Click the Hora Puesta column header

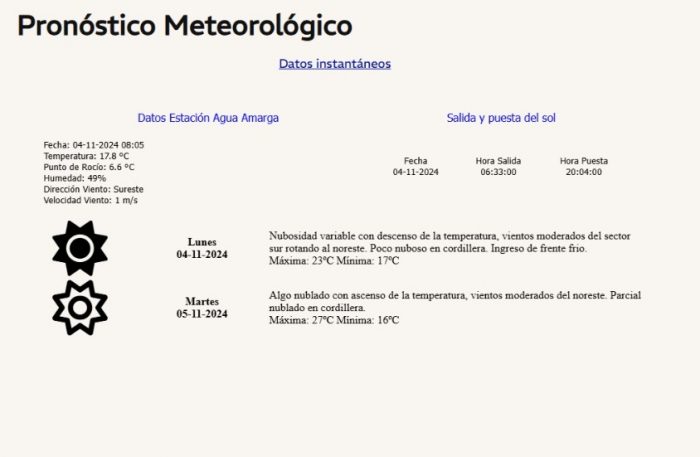click(583, 161)
